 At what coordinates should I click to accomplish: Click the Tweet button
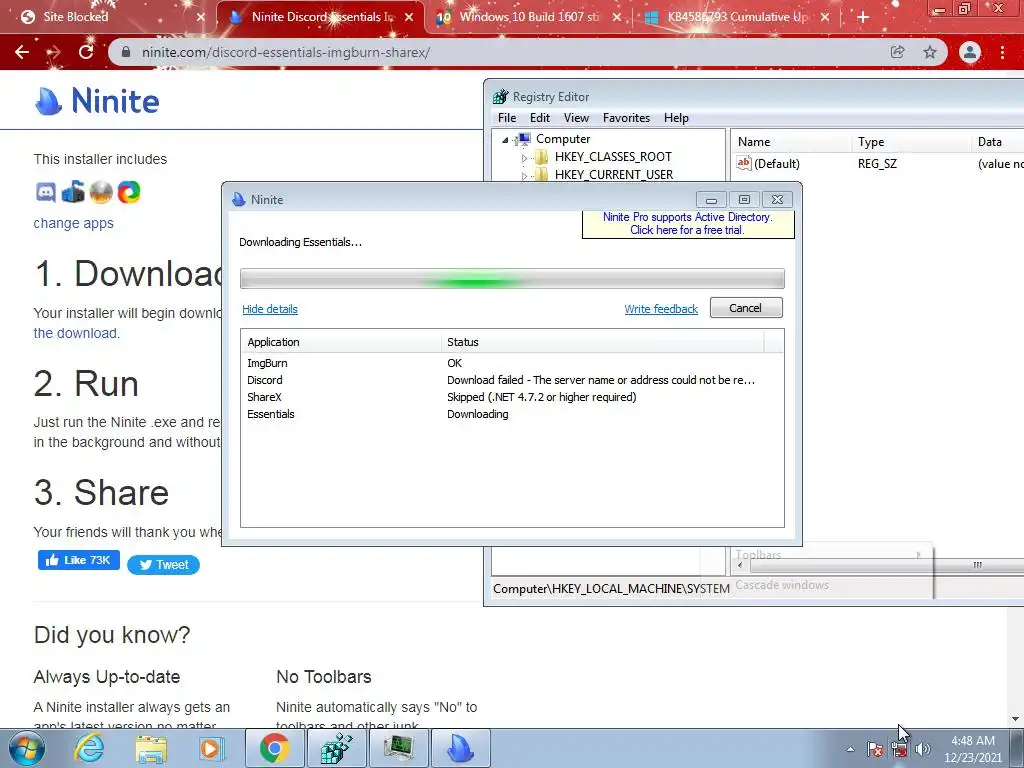pos(163,565)
